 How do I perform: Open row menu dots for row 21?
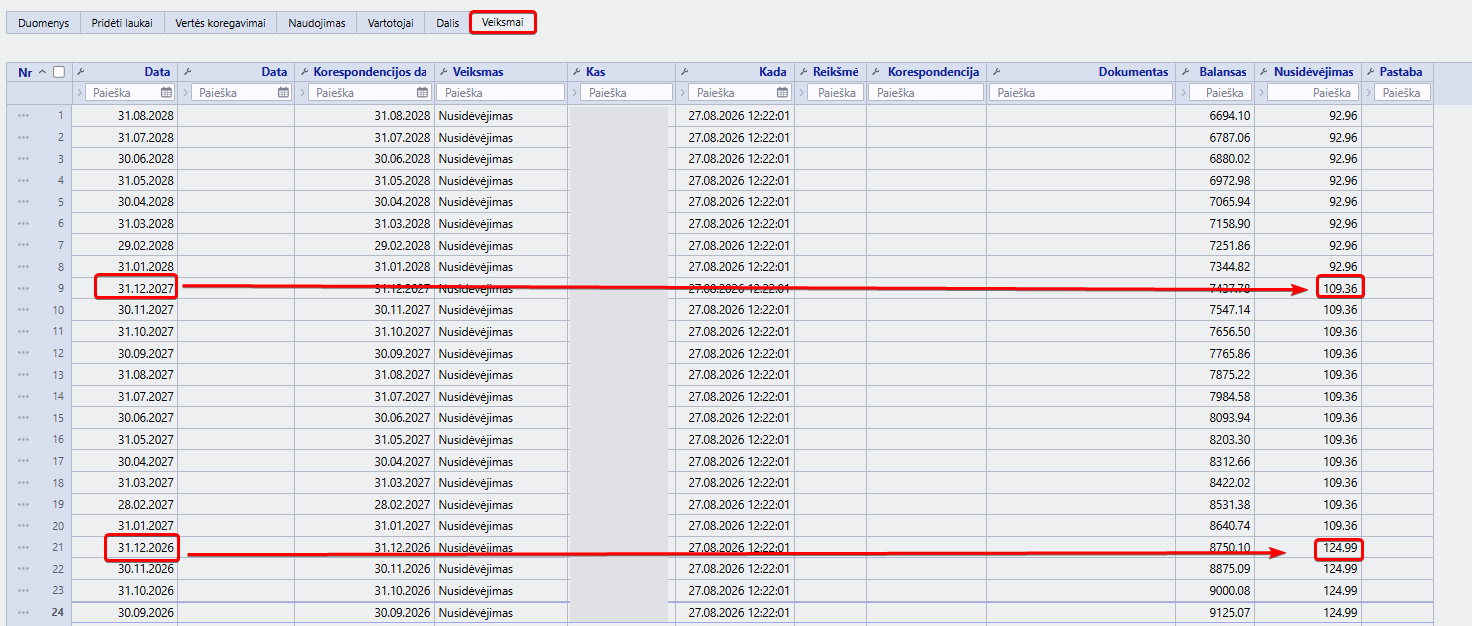coord(23,548)
